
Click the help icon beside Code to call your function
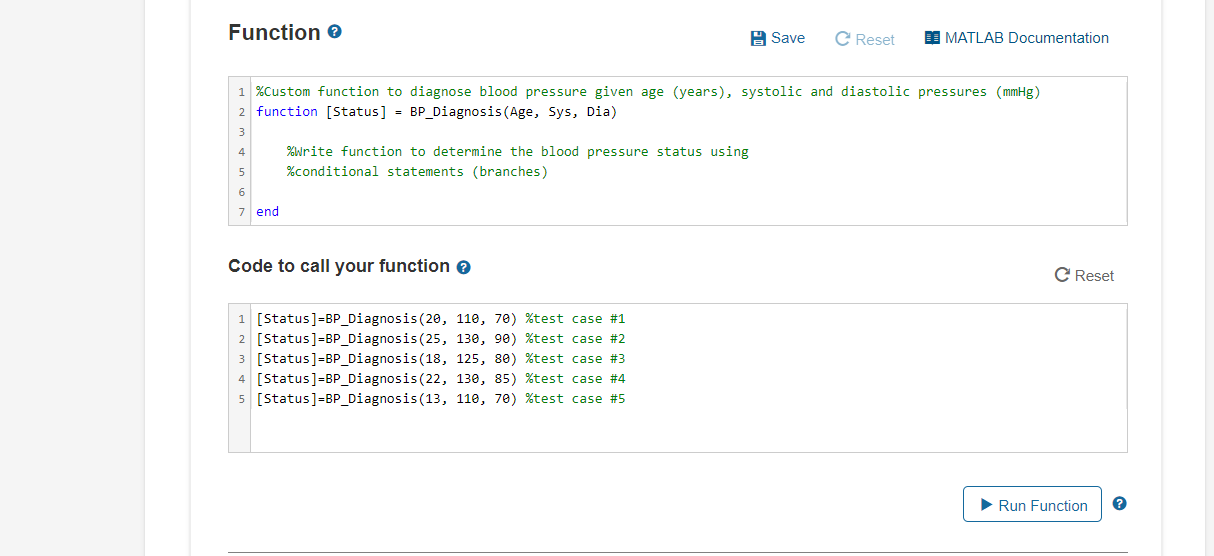tap(463, 267)
